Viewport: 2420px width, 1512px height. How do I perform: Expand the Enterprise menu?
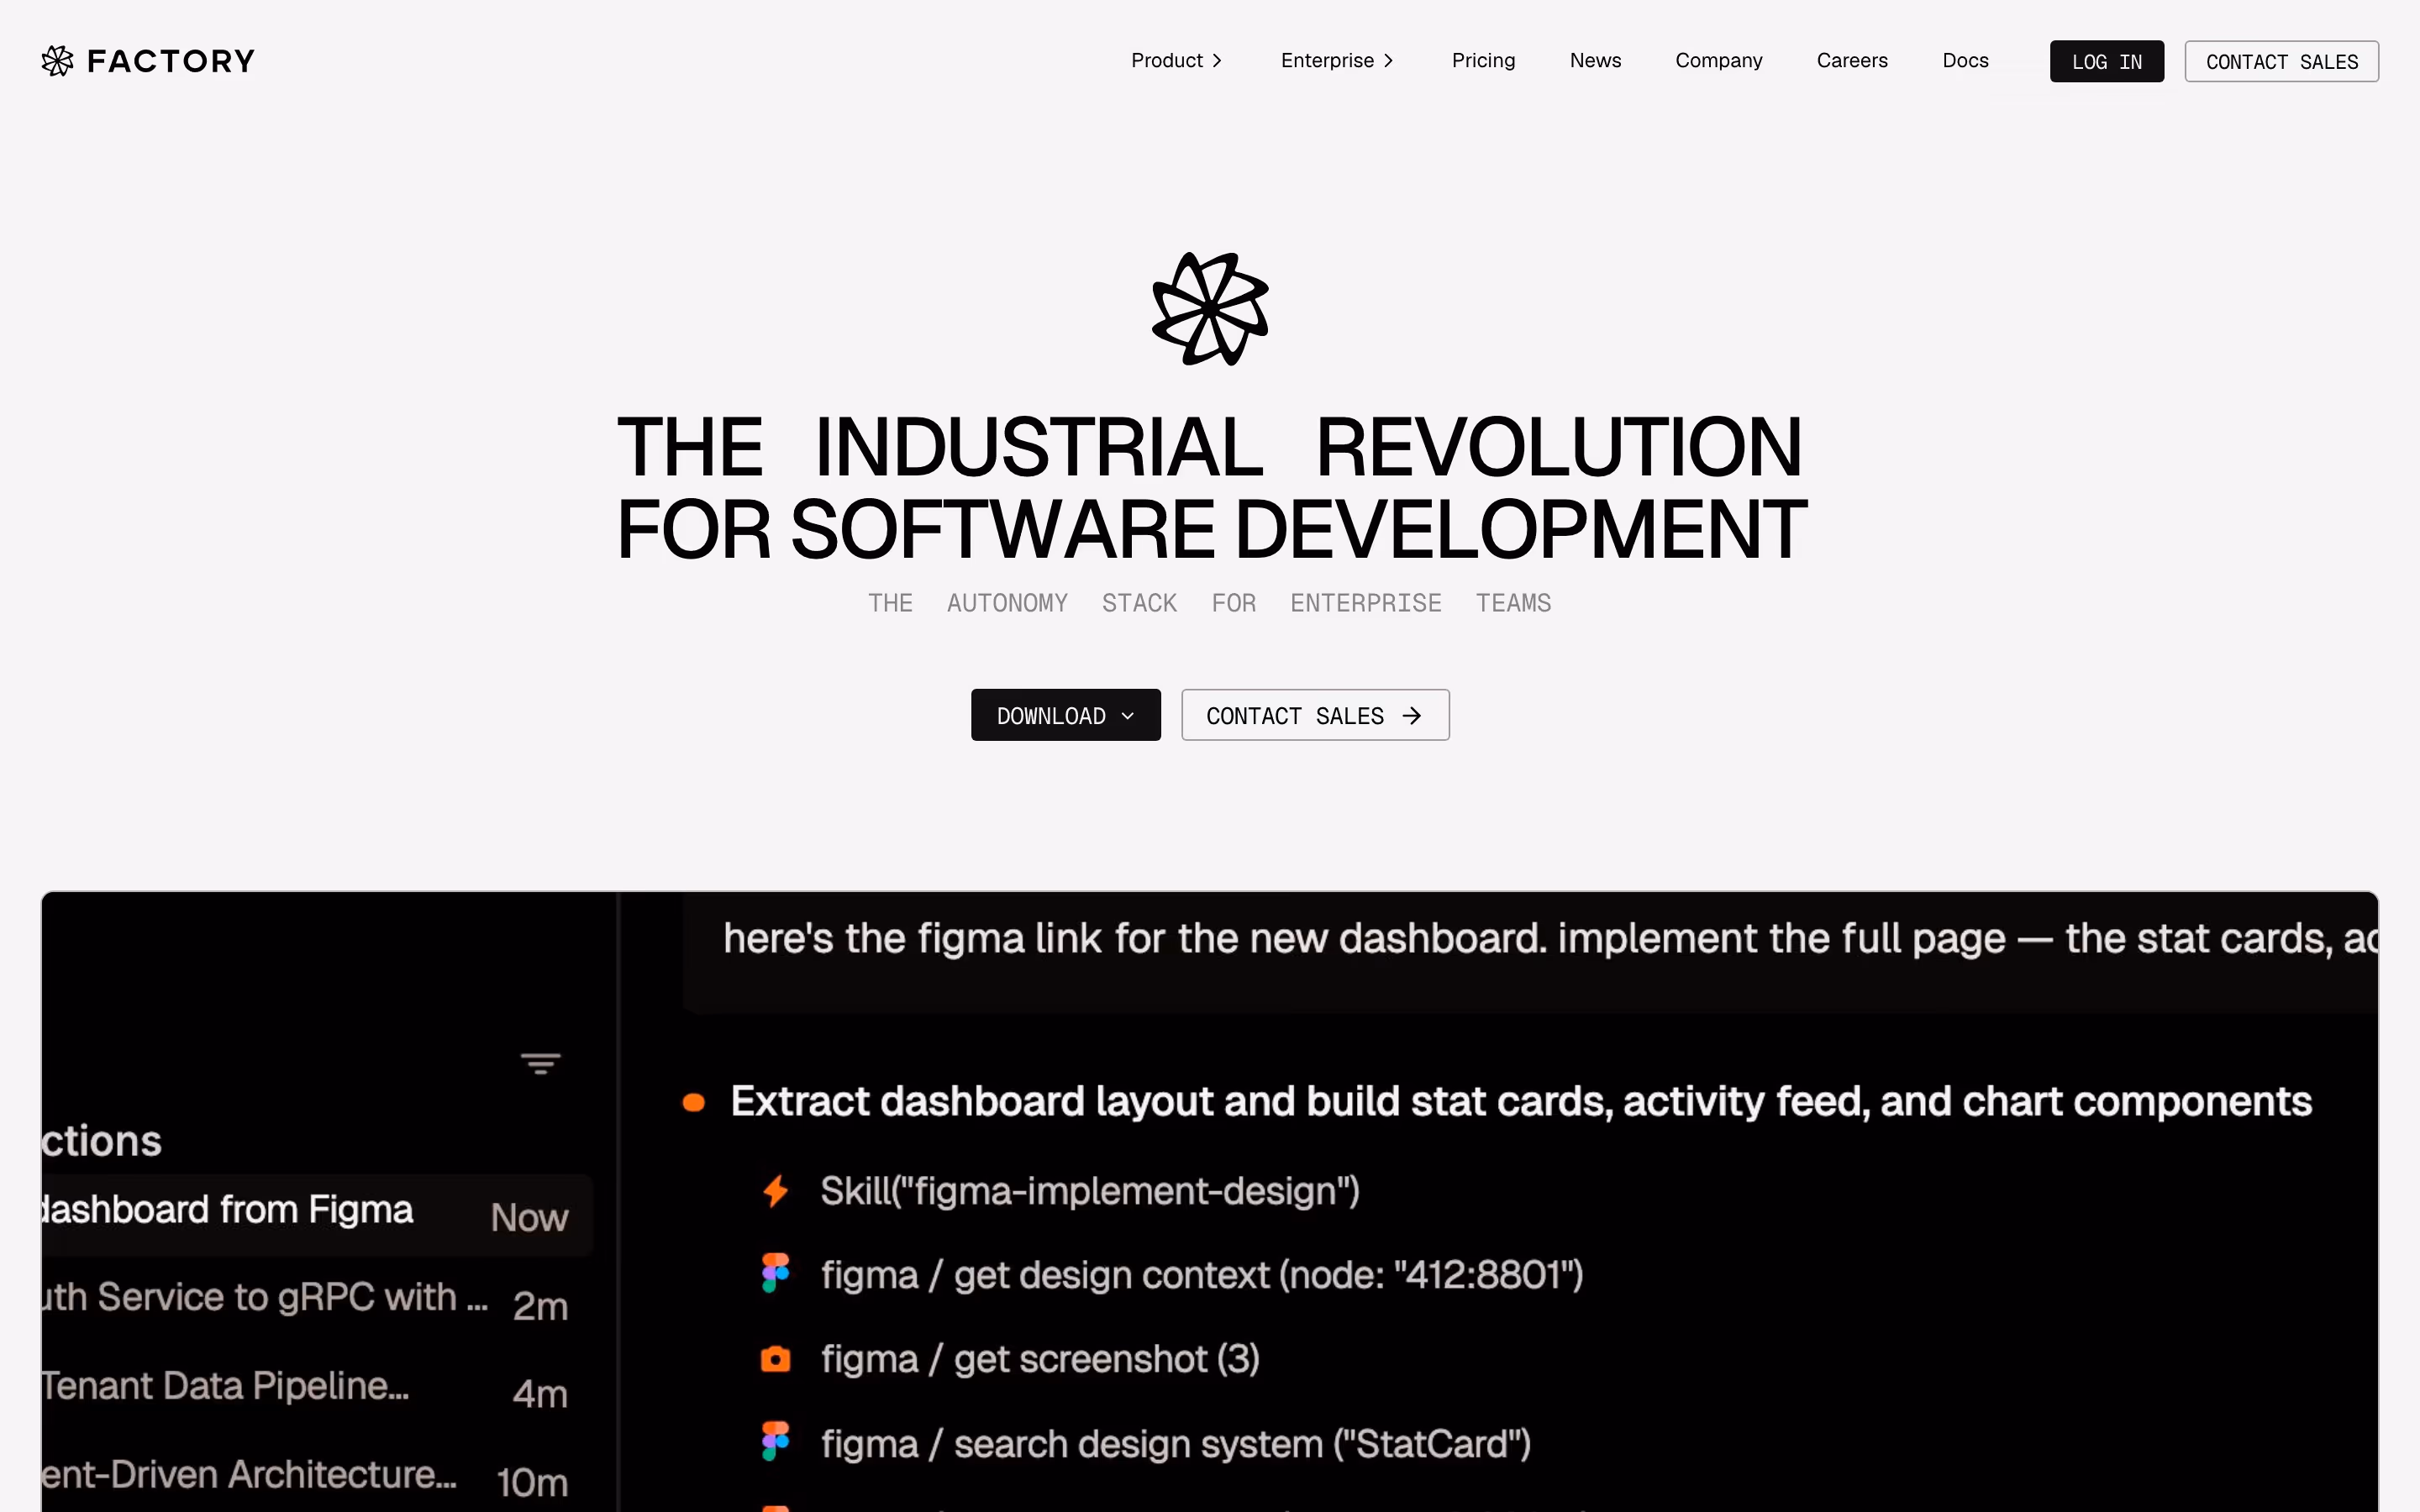tap(1337, 61)
